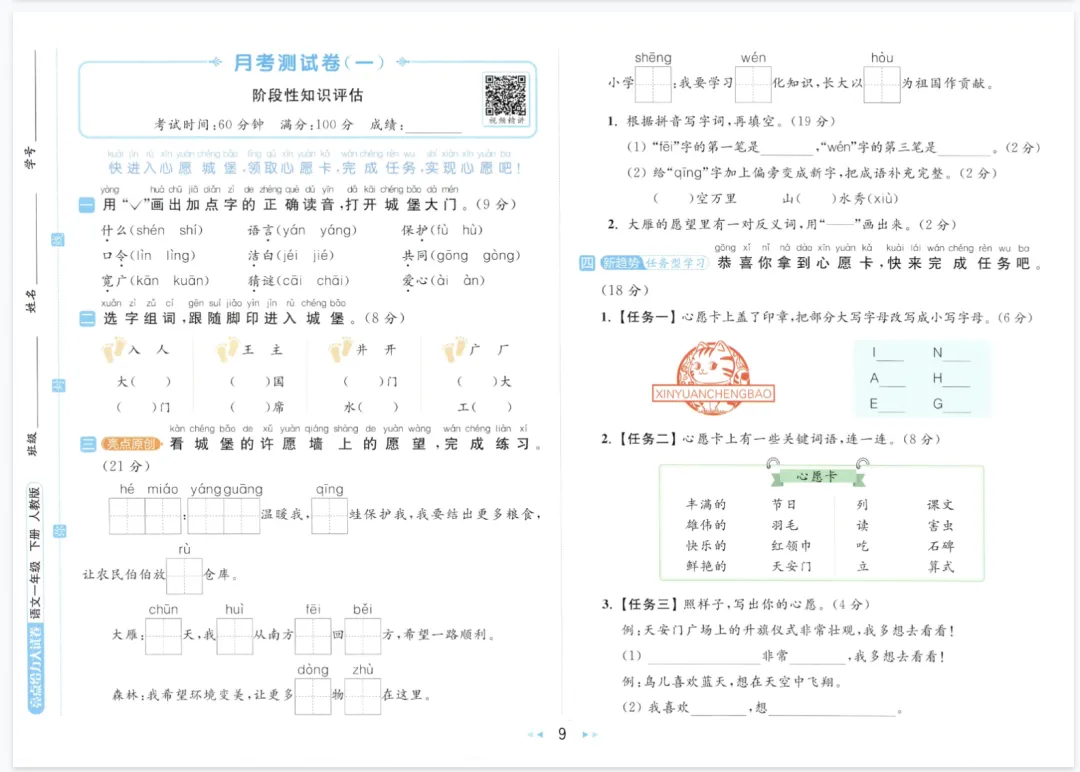
Task: Click the parentheses before 空万里
Action: point(673,199)
